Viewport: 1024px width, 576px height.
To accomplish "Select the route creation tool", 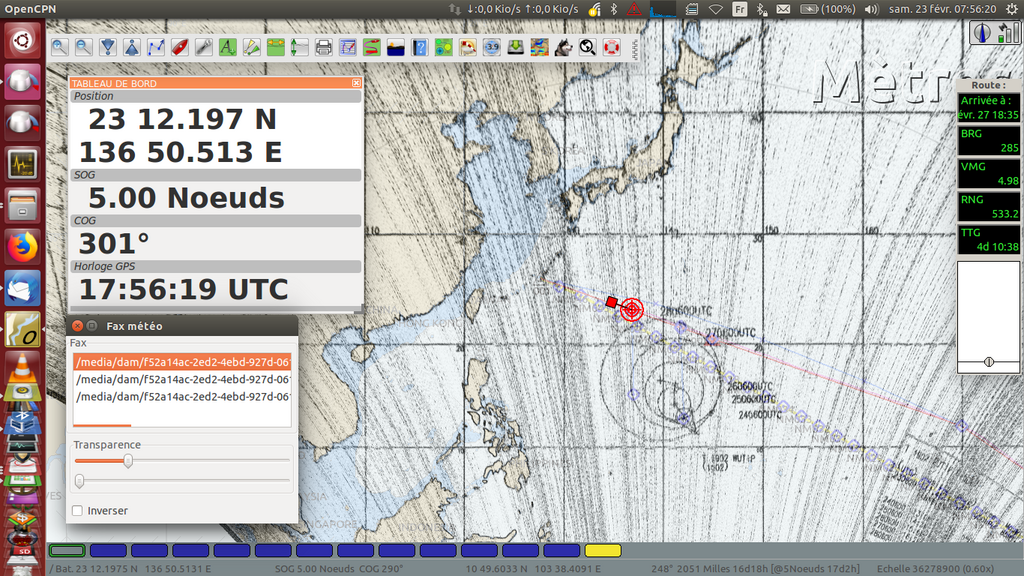I will 156,47.
